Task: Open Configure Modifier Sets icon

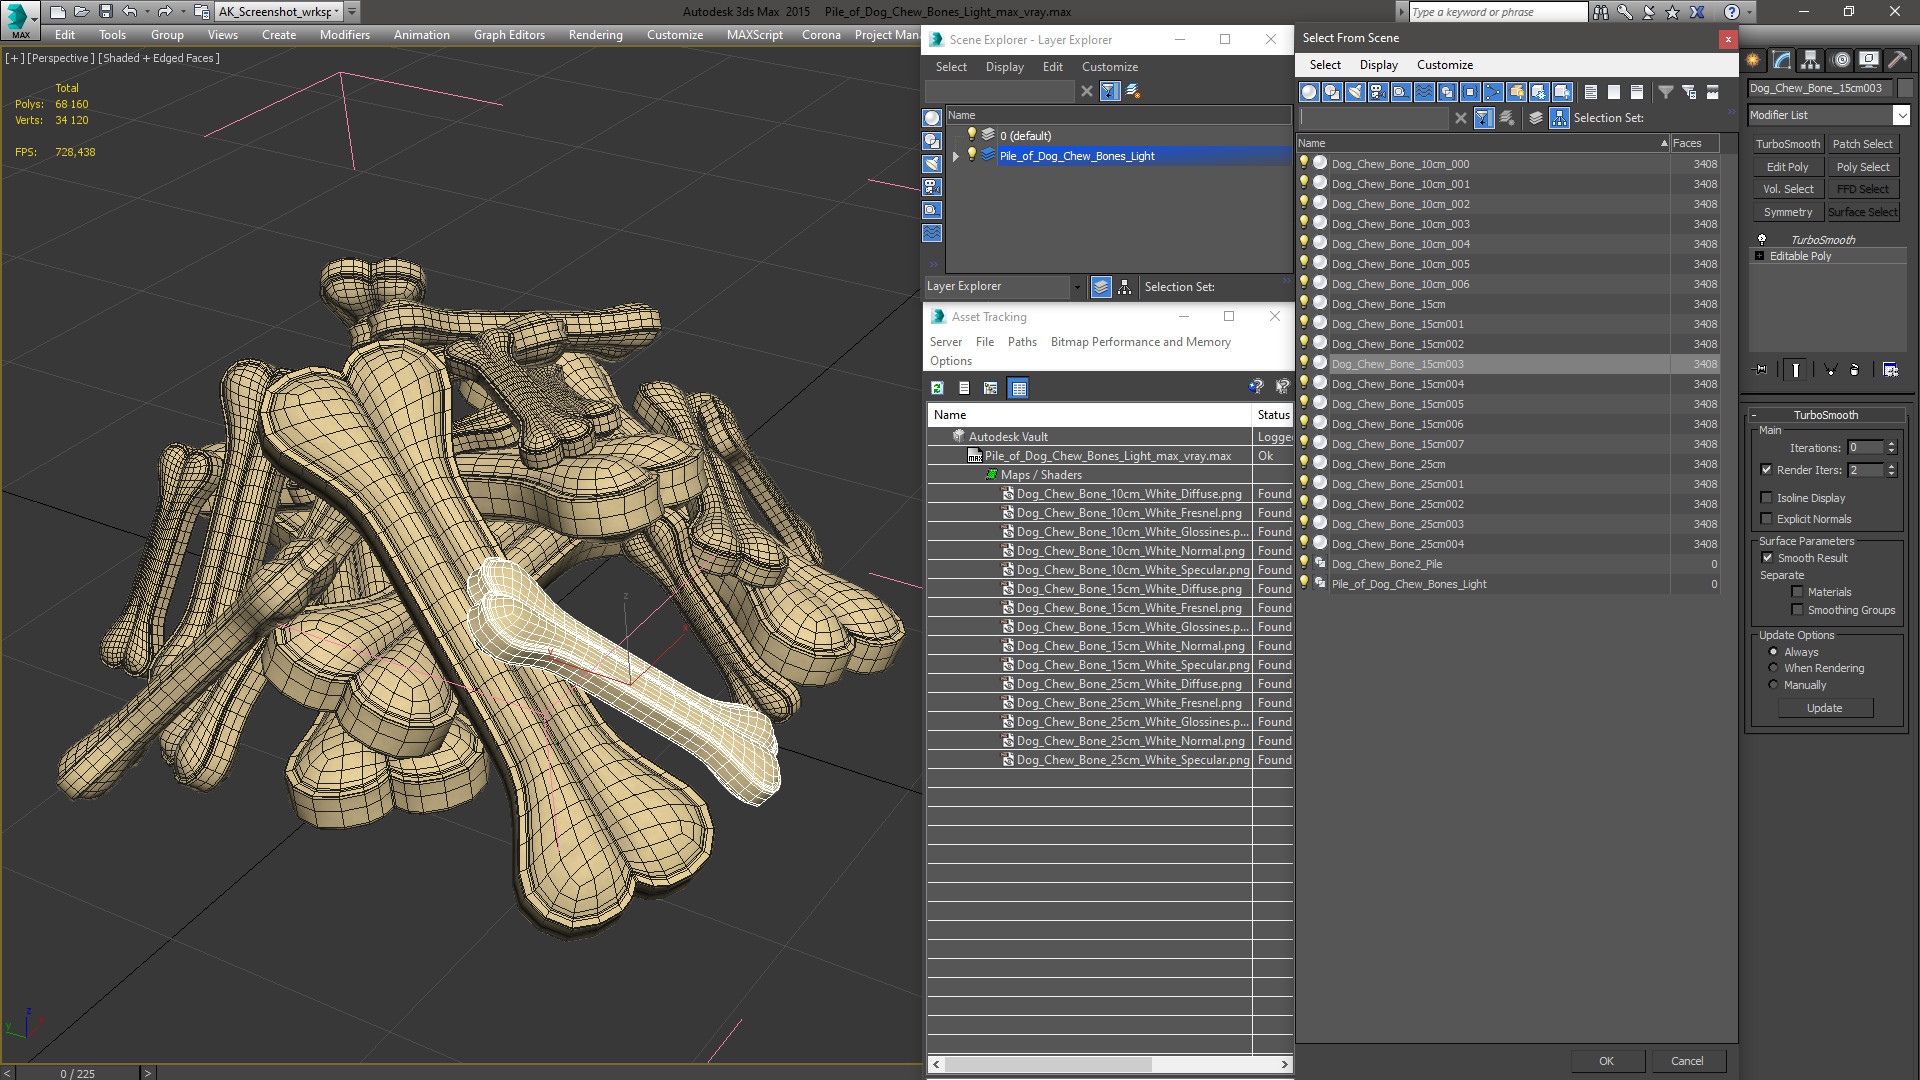Action: click(x=1890, y=370)
